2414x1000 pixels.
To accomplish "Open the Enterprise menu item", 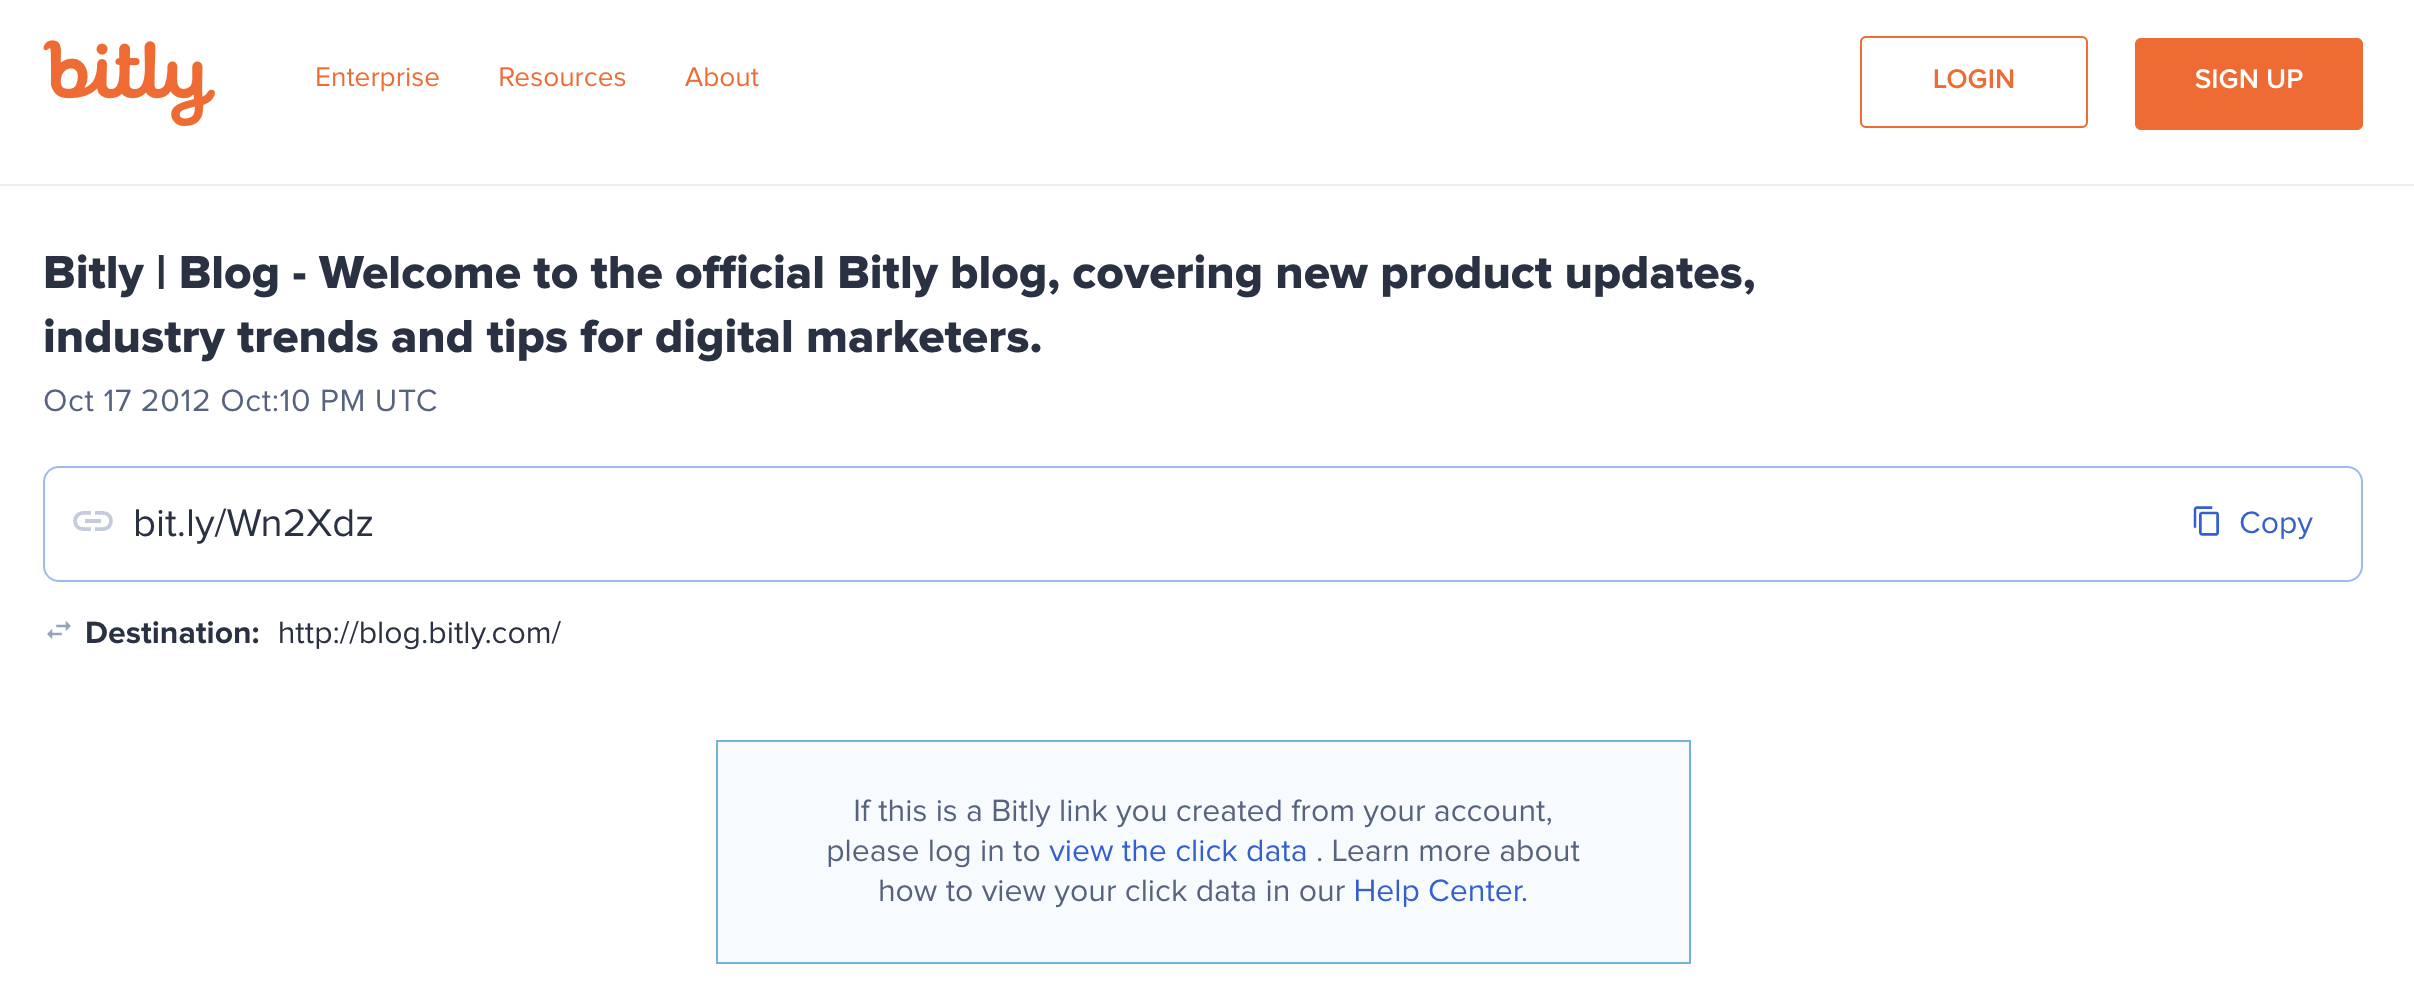I will click(377, 77).
